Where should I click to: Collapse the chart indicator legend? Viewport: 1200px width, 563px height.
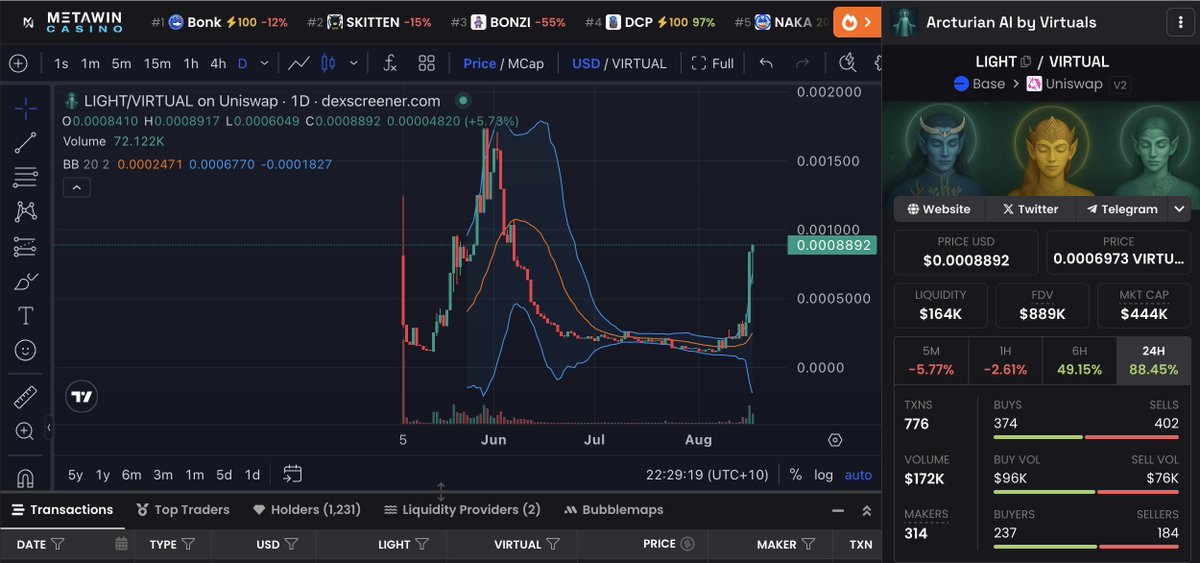pos(76,187)
